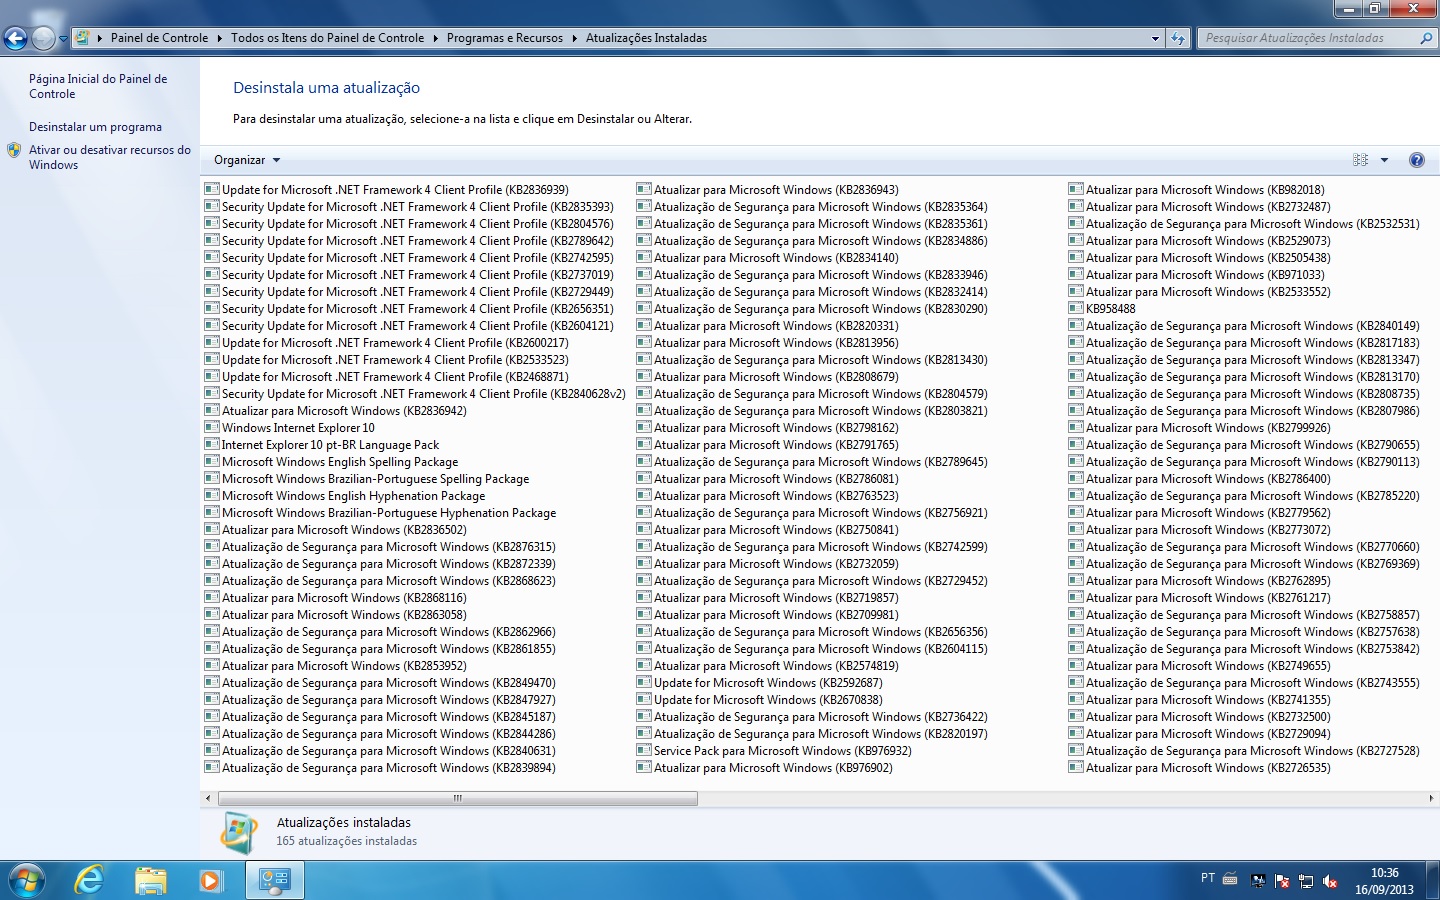Click the Forward navigation arrow

point(43,38)
